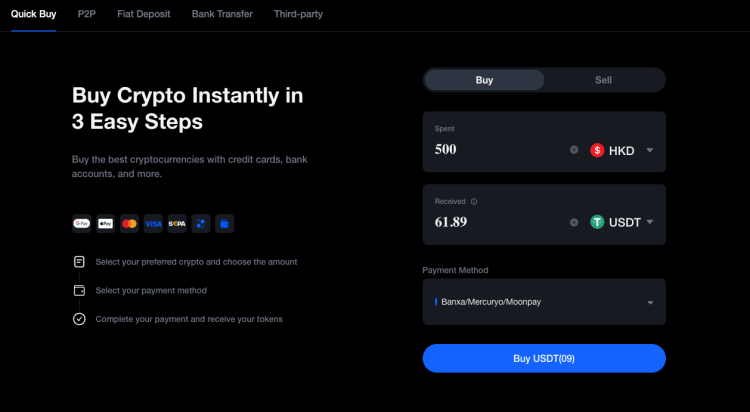Open the USDT crypto dropdown
This screenshot has width=750, height=412.
622,222
